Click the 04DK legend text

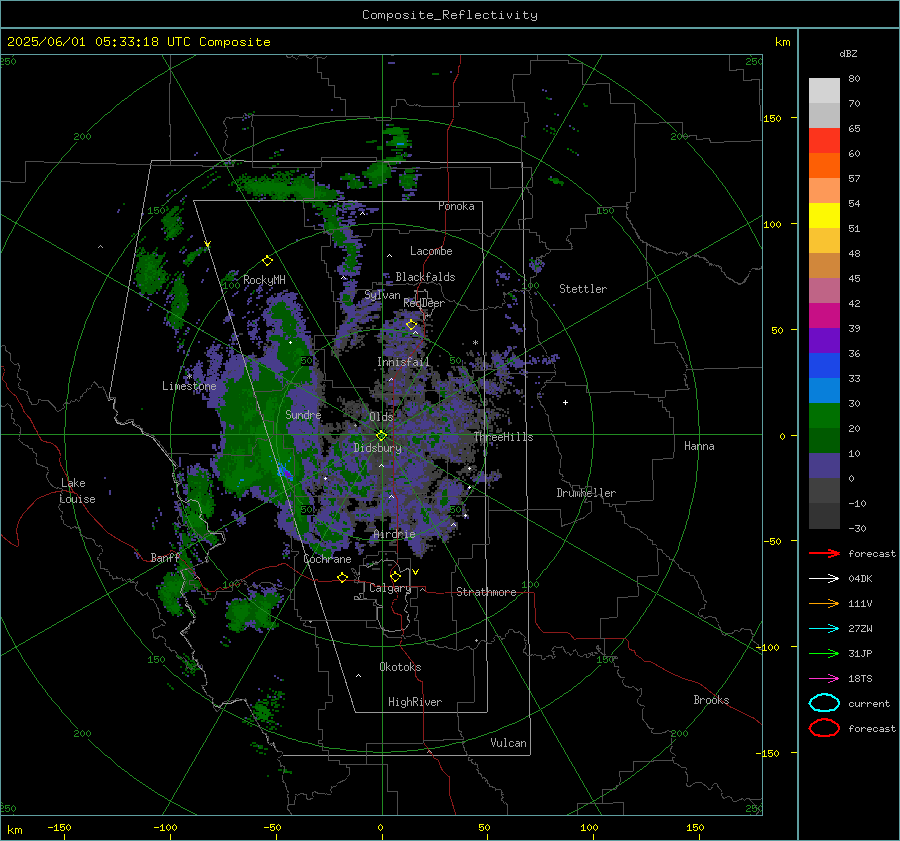(x=860, y=578)
